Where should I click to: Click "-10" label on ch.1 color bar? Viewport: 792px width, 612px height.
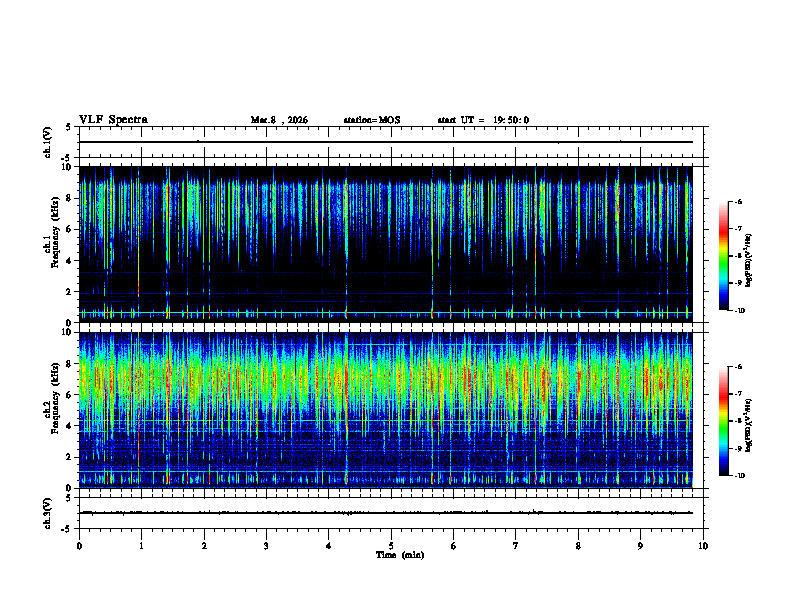(x=739, y=311)
